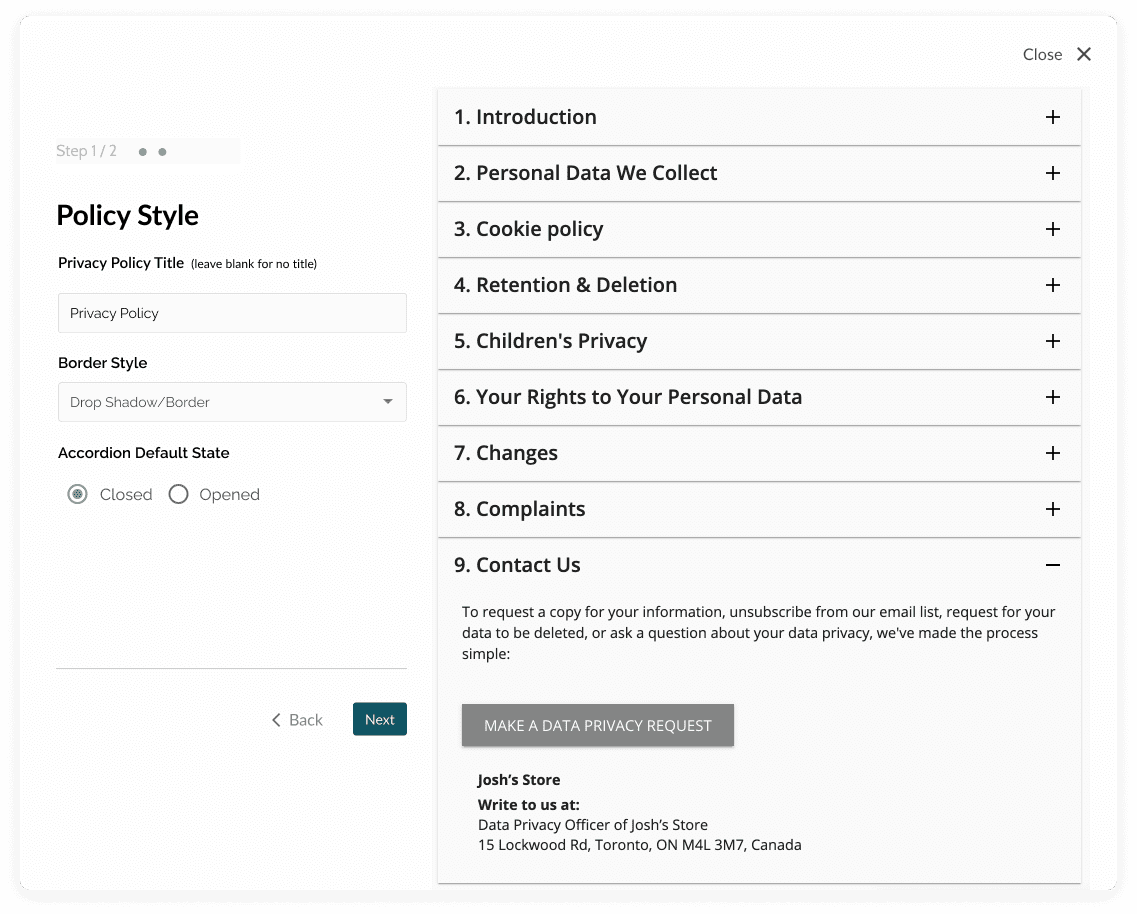Select the Closed accordion default state
This screenshot has width=1137, height=914.
click(77, 493)
